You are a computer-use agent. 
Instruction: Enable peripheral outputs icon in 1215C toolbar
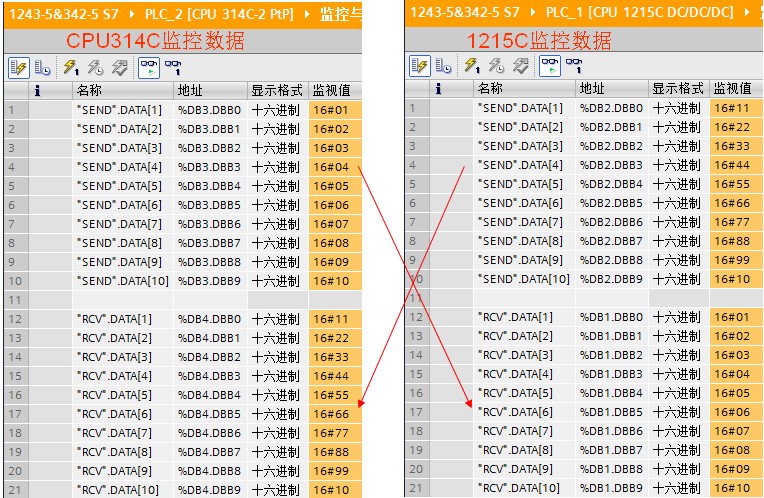(x=520, y=66)
